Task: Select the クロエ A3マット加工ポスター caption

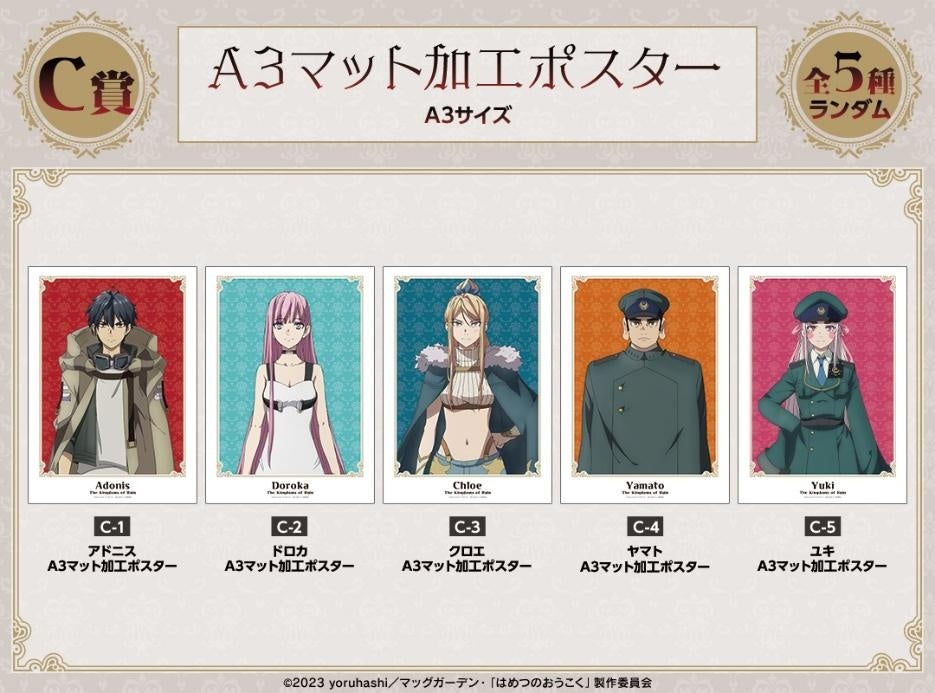Action: pyautogui.click(x=467, y=559)
